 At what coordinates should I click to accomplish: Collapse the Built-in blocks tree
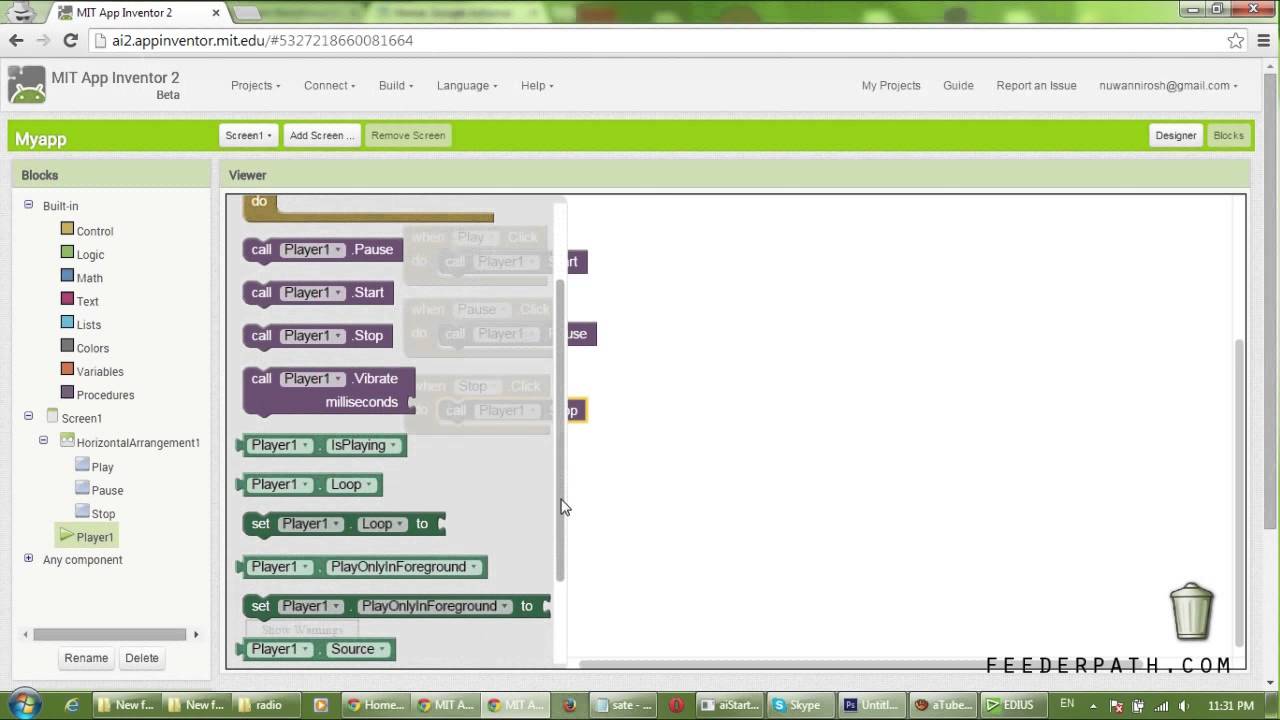[x=28, y=204]
